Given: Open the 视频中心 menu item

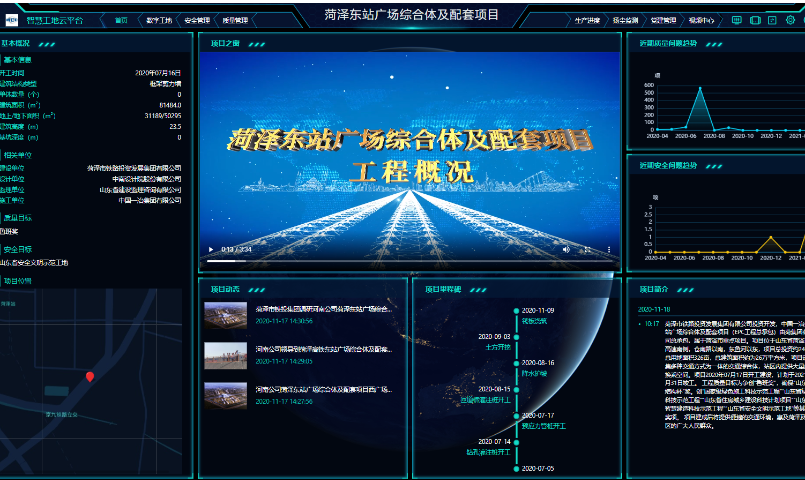Looking at the screenshot, I should click(x=702, y=20).
